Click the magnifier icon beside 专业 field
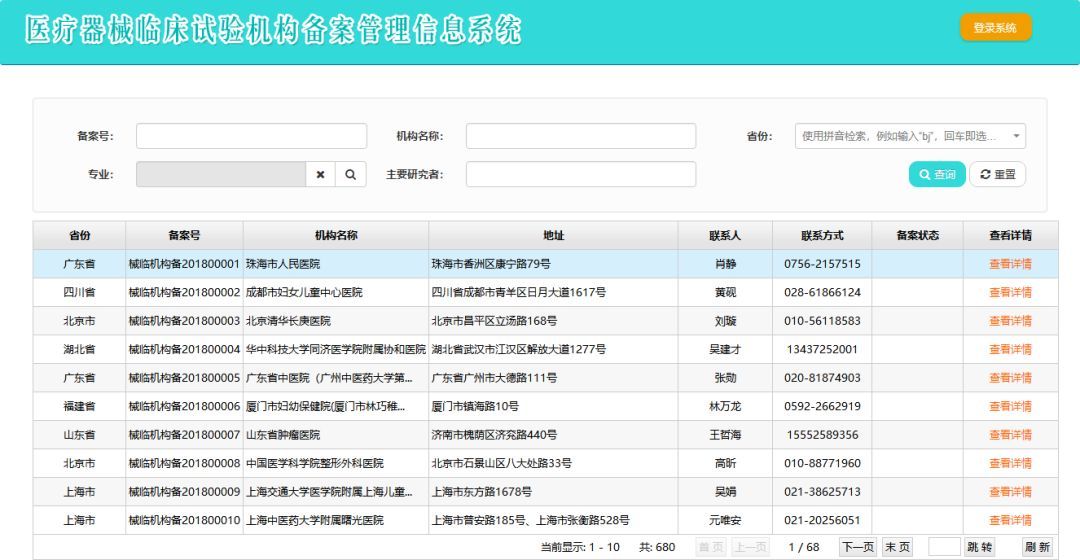1080x560 pixels. 349,174
